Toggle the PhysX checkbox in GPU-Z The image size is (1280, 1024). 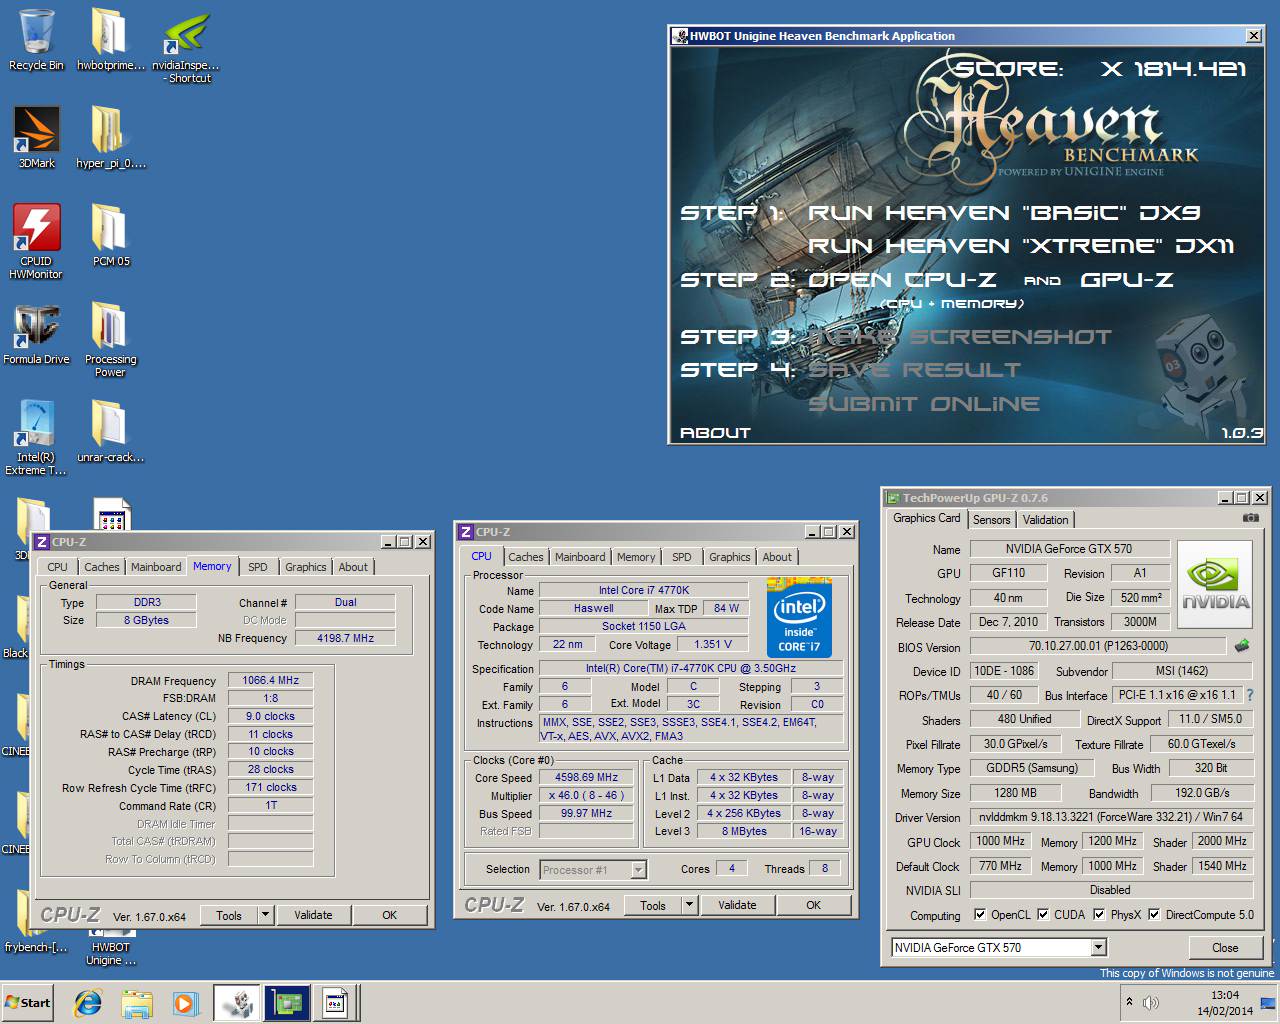coord(1099,914)
